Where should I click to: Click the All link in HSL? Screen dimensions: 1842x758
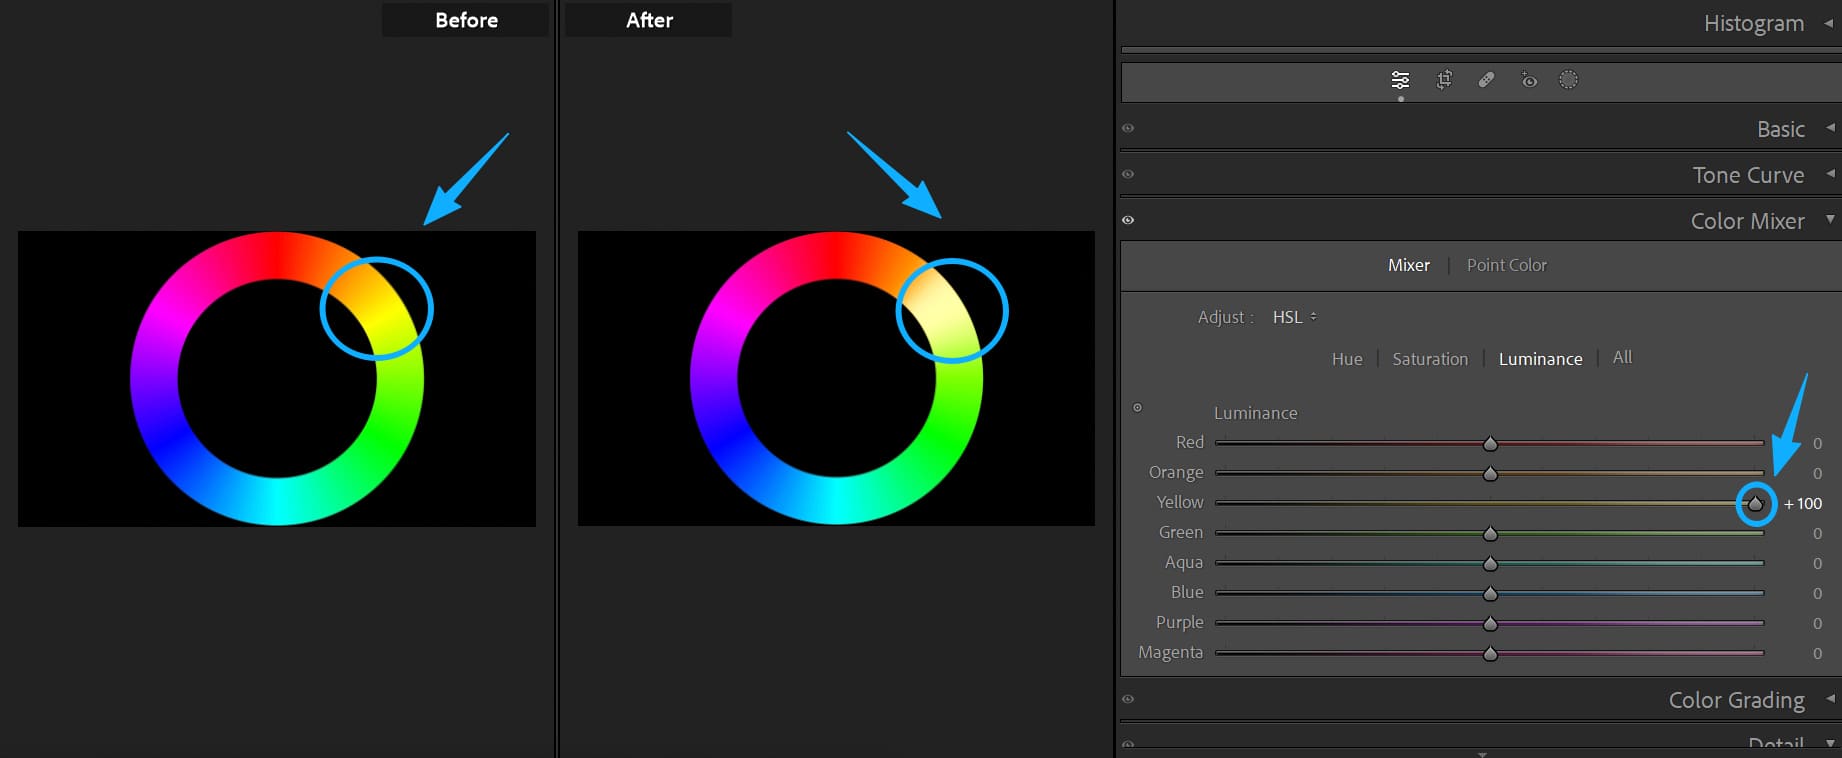click(1622, 357)
